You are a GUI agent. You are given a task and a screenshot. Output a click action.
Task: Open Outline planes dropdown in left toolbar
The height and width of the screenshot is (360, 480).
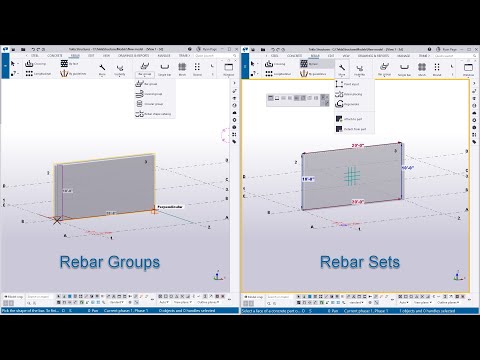click(x=208, y=302)
